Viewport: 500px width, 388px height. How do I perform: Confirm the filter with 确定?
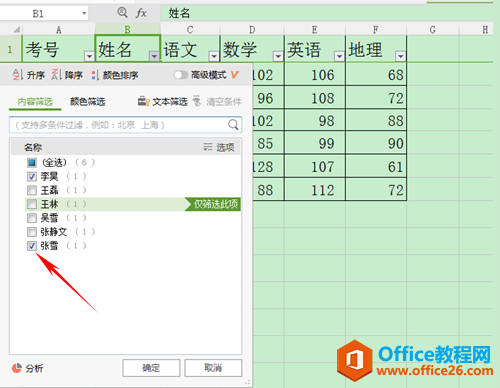[x=151, y=368]
